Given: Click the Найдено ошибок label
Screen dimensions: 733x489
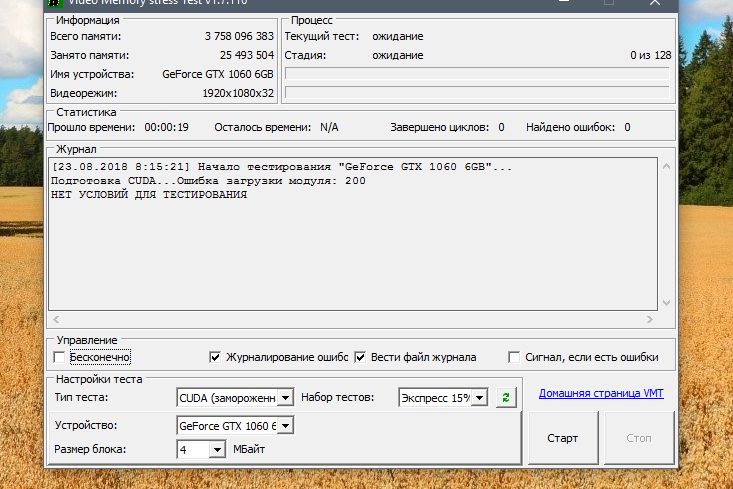Looking at the screenshot, I should (x=570, y=127).
